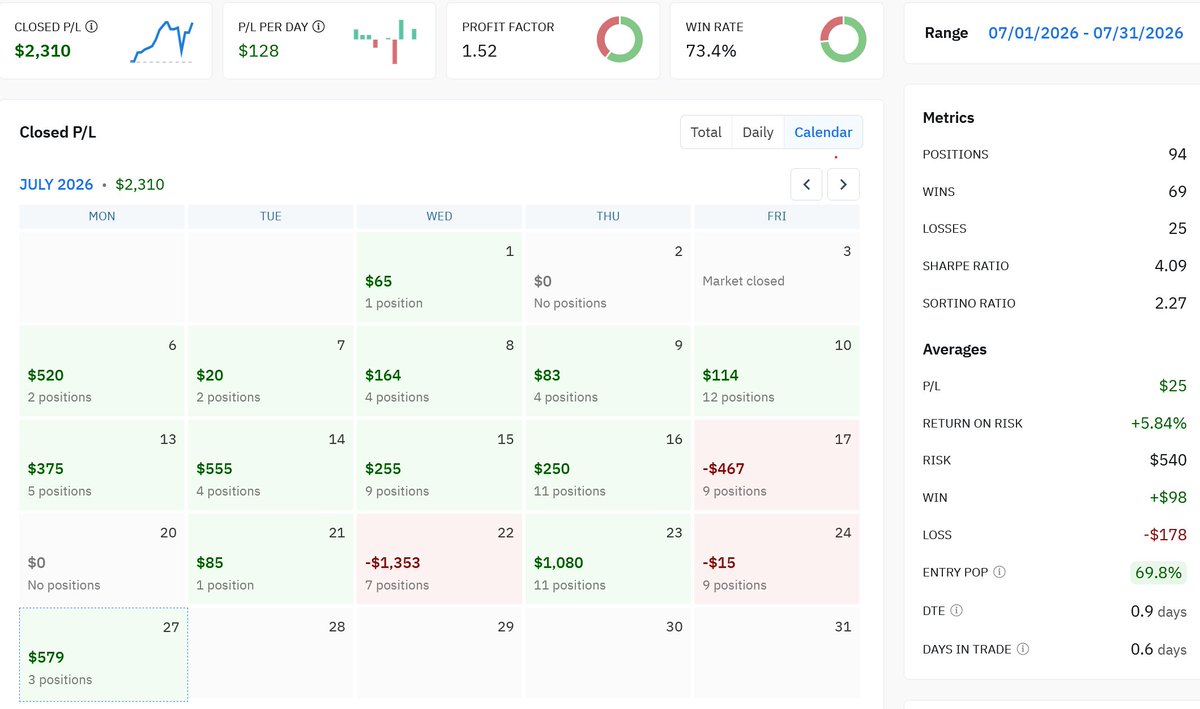Select the Calendar view tab

[x=824, y=132]
